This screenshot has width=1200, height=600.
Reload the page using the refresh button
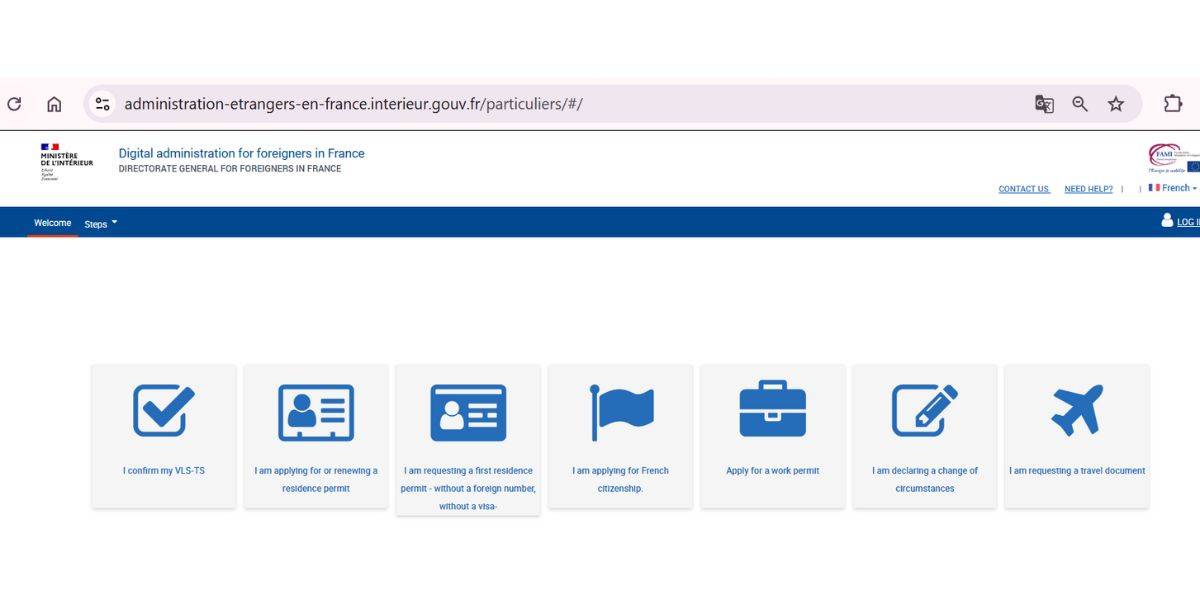coord(14,104)
